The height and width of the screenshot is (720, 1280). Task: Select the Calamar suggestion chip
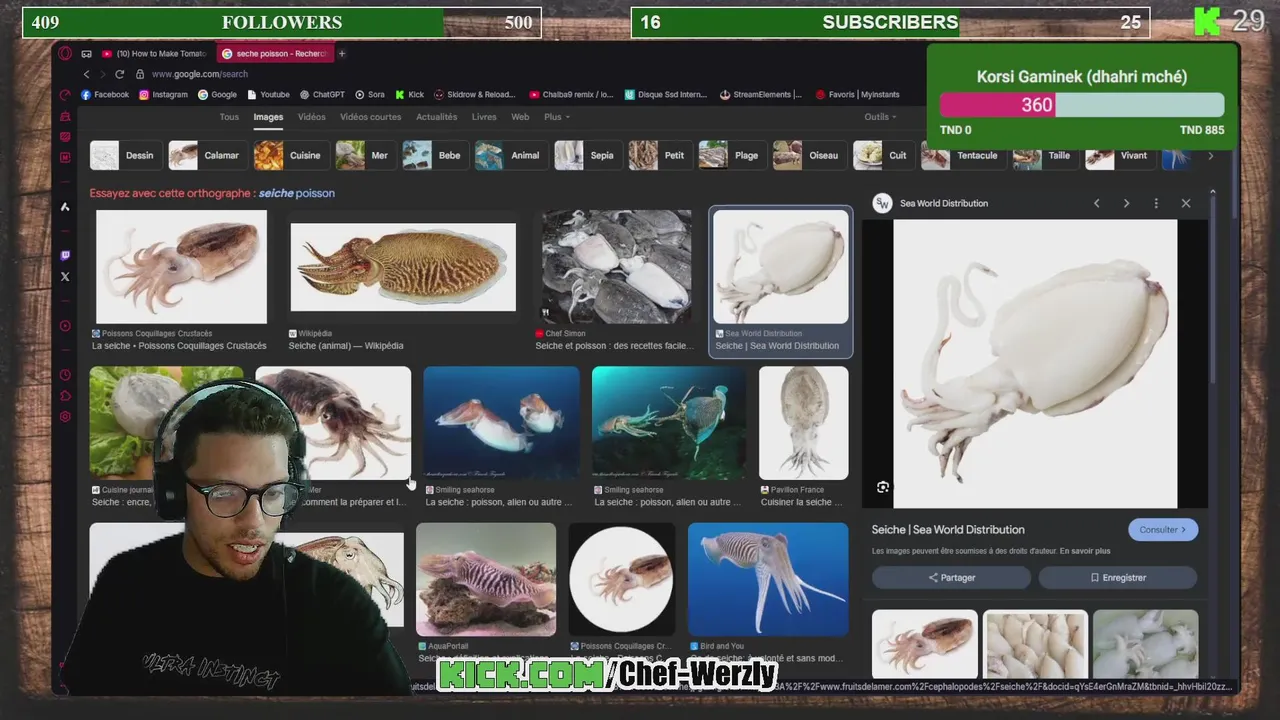pyautogui.click(x=206, y=156)
